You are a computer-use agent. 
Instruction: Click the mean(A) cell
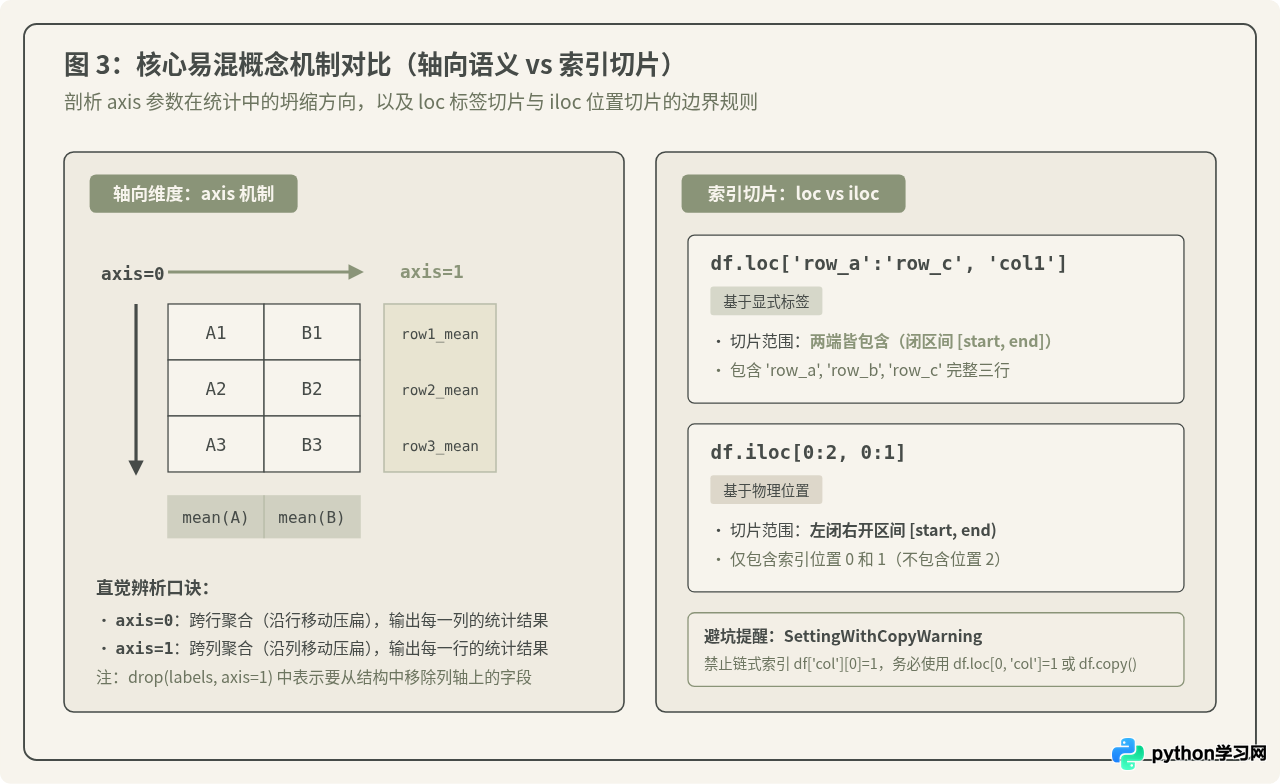[x=215, y=517]
